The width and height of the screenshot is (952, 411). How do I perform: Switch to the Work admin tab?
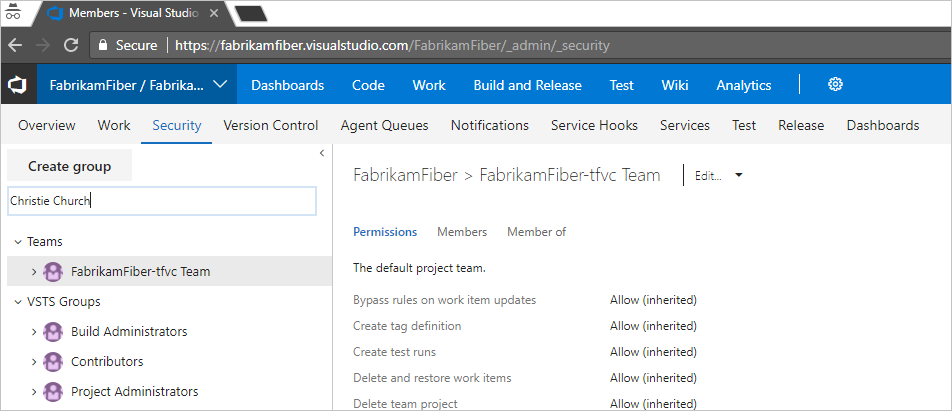coord(114,125)
